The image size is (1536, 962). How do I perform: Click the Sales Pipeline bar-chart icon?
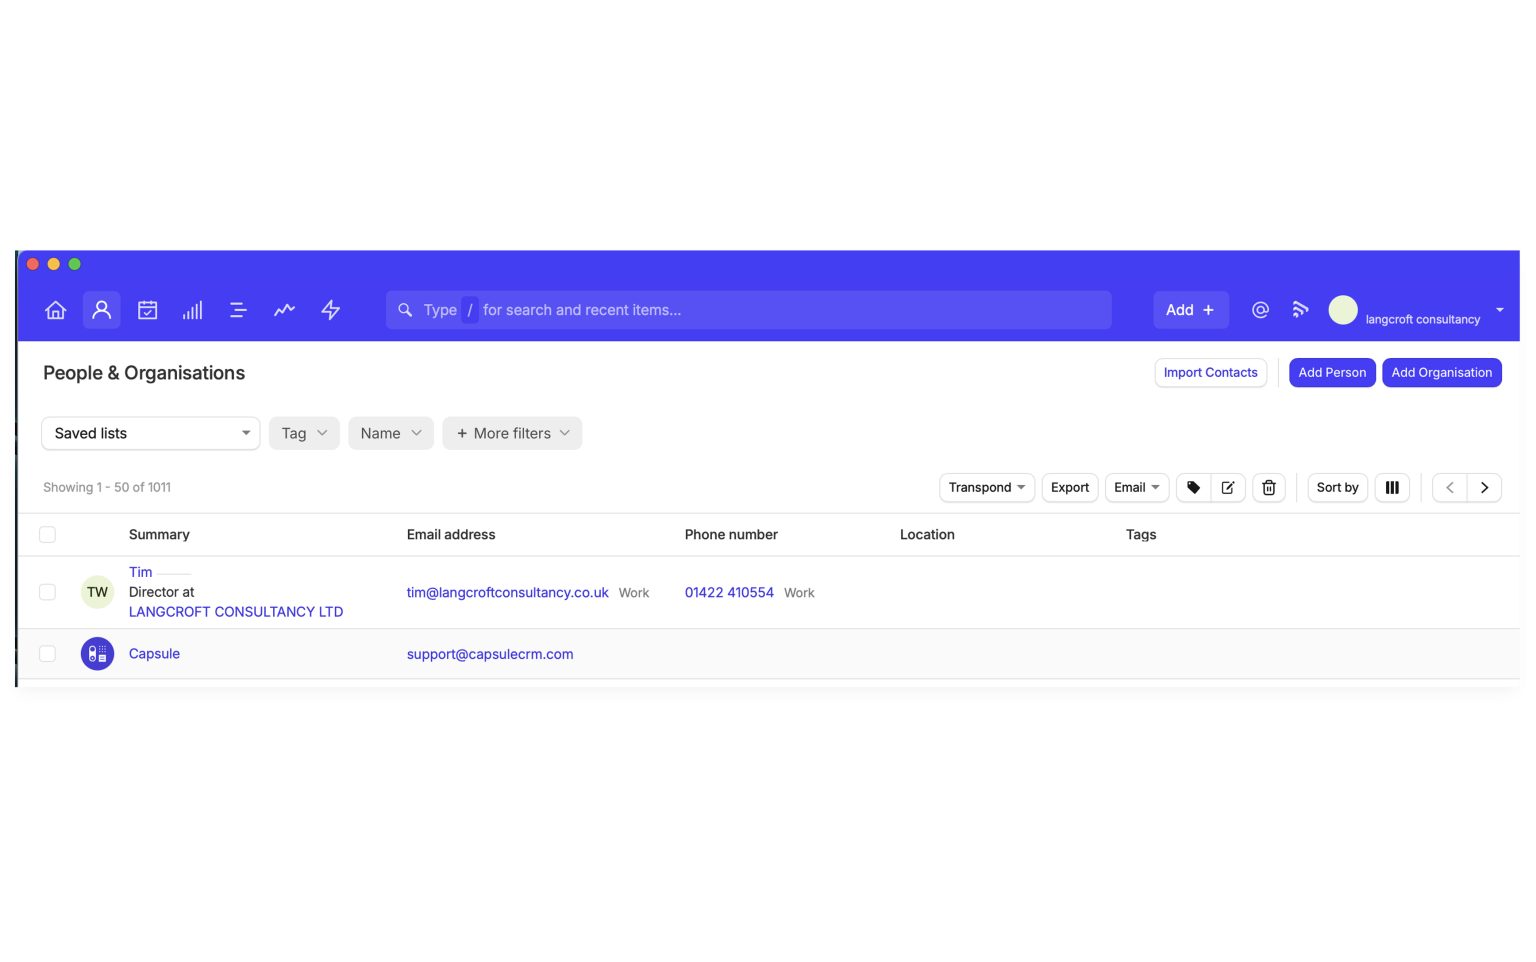click(x=192, y=310)
